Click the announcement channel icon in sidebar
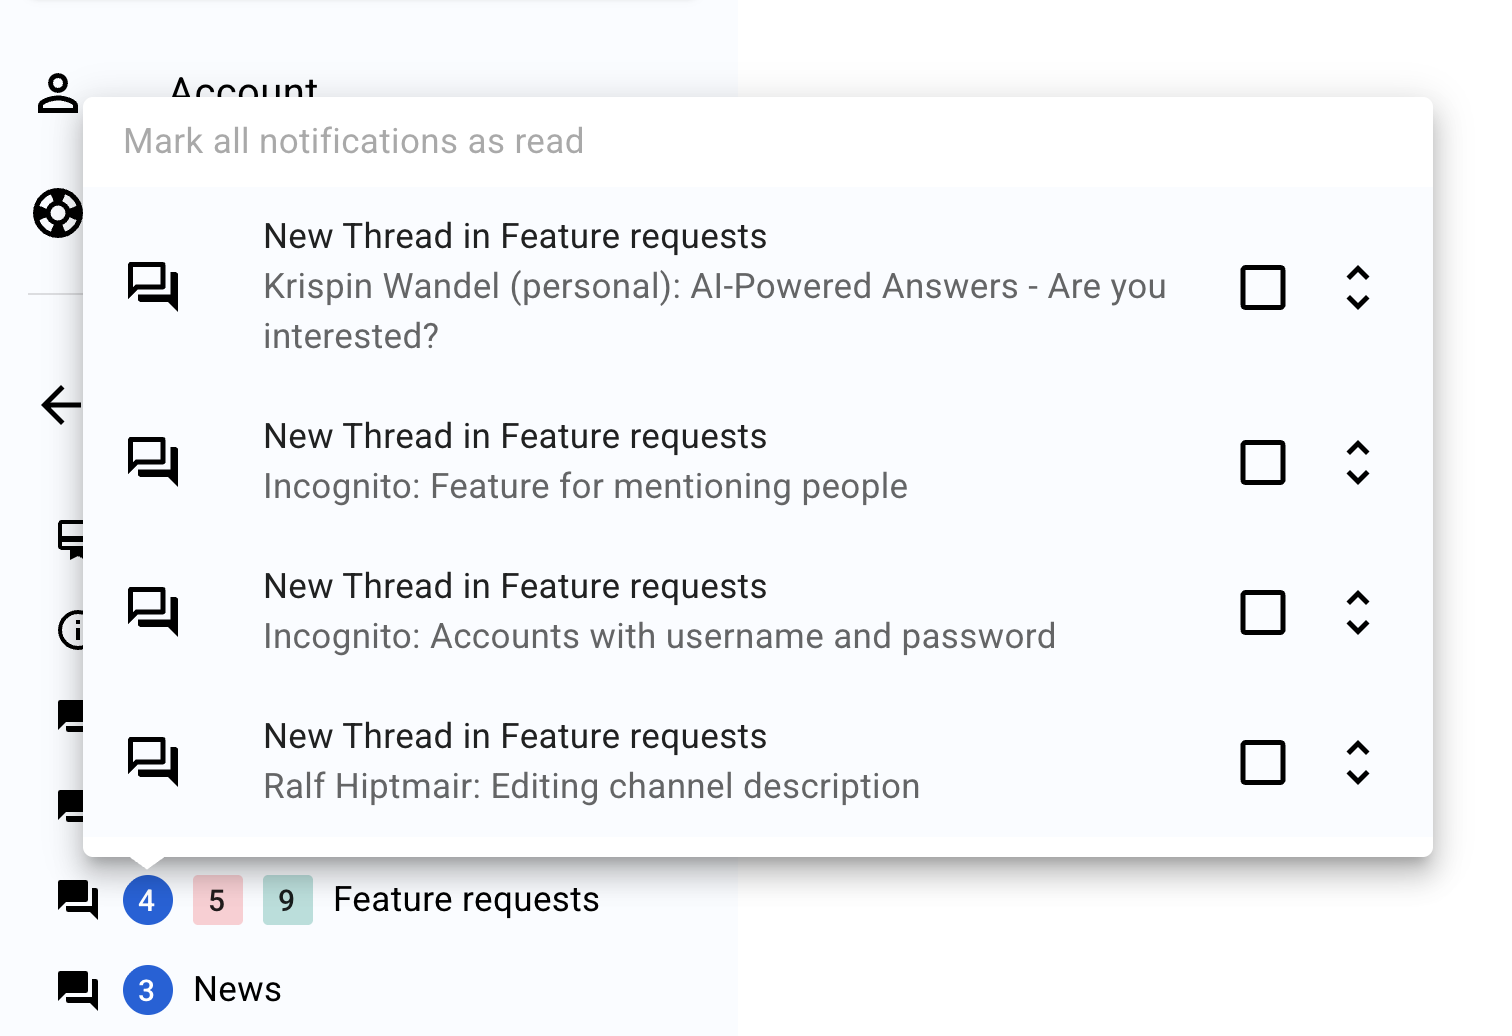Viewport: 1512px width, 1036px height. 70,540
